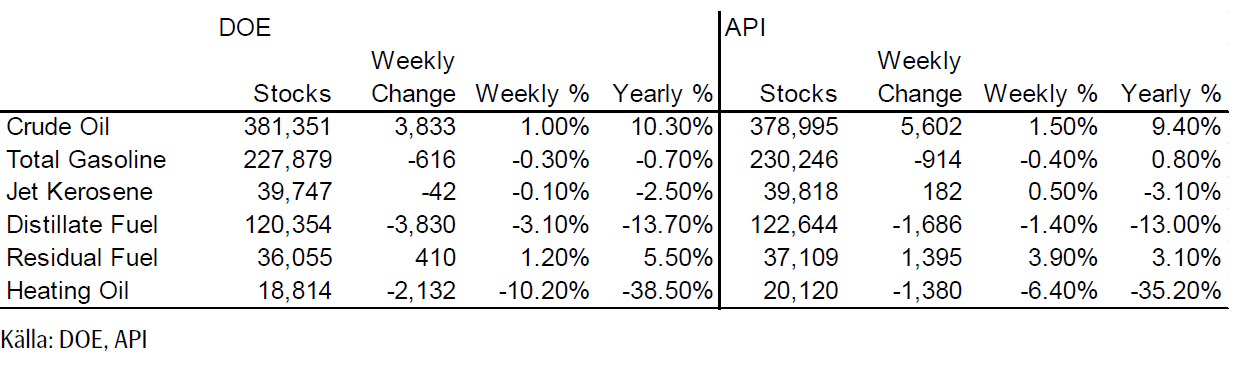Click the API Yearly % column header
Viewport: 1254px width, 384px height.
coord(1171,94)
